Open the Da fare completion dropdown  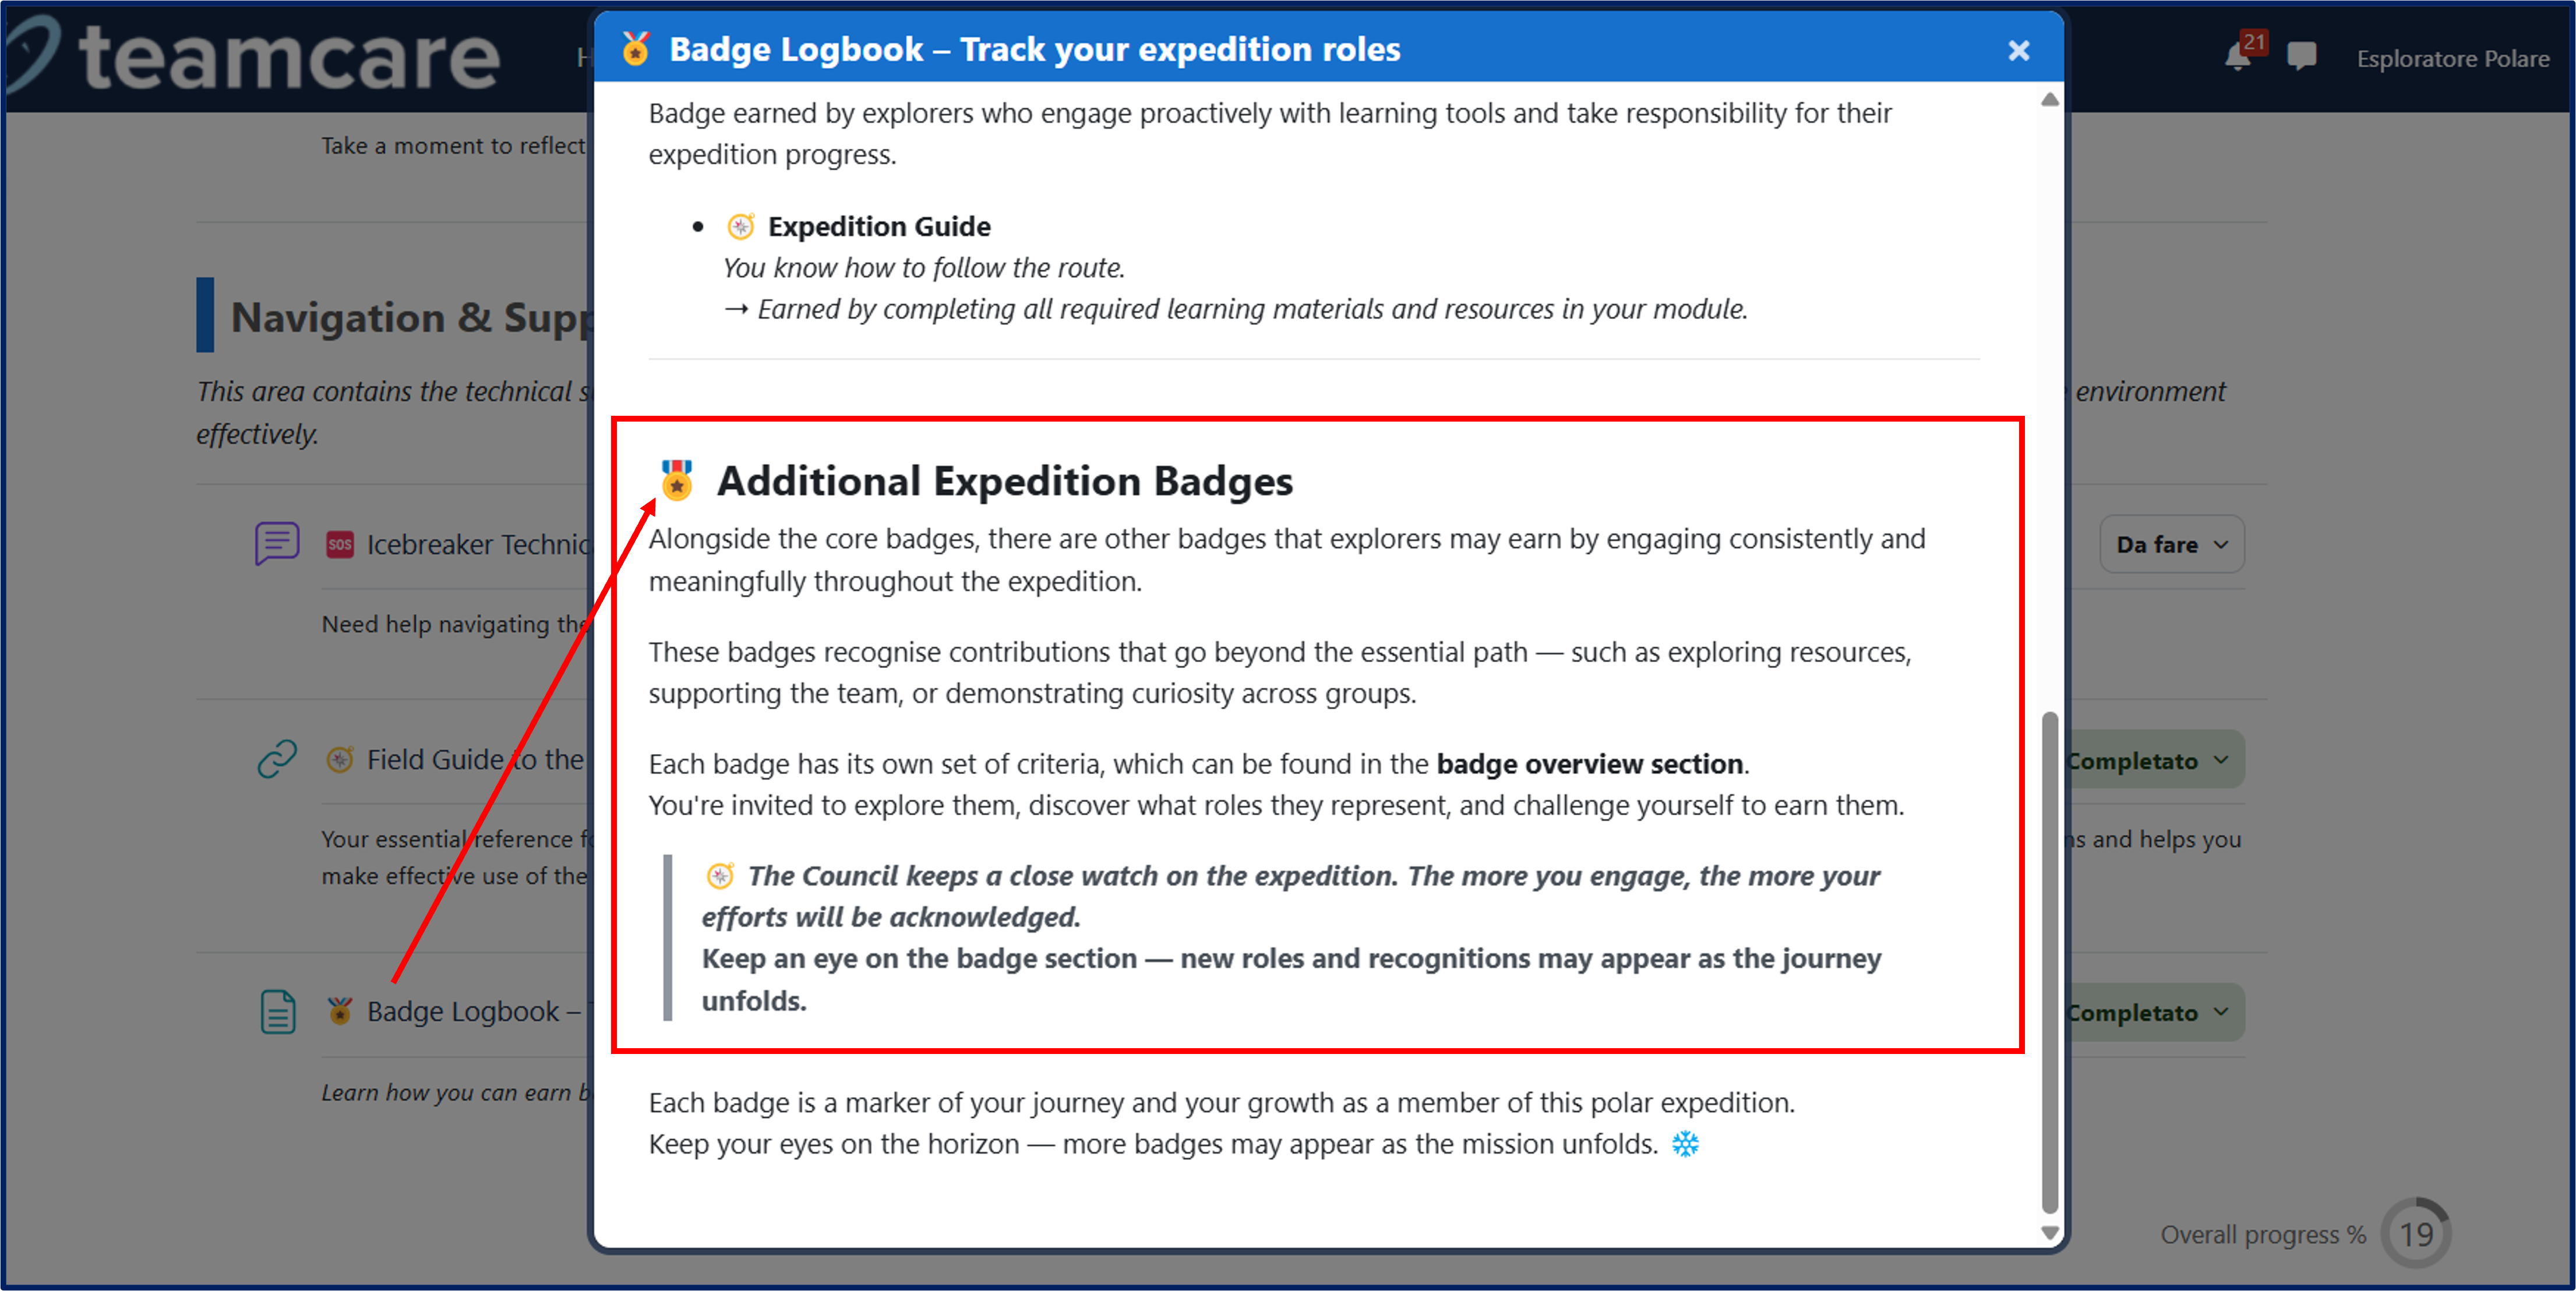(2171, 544)
